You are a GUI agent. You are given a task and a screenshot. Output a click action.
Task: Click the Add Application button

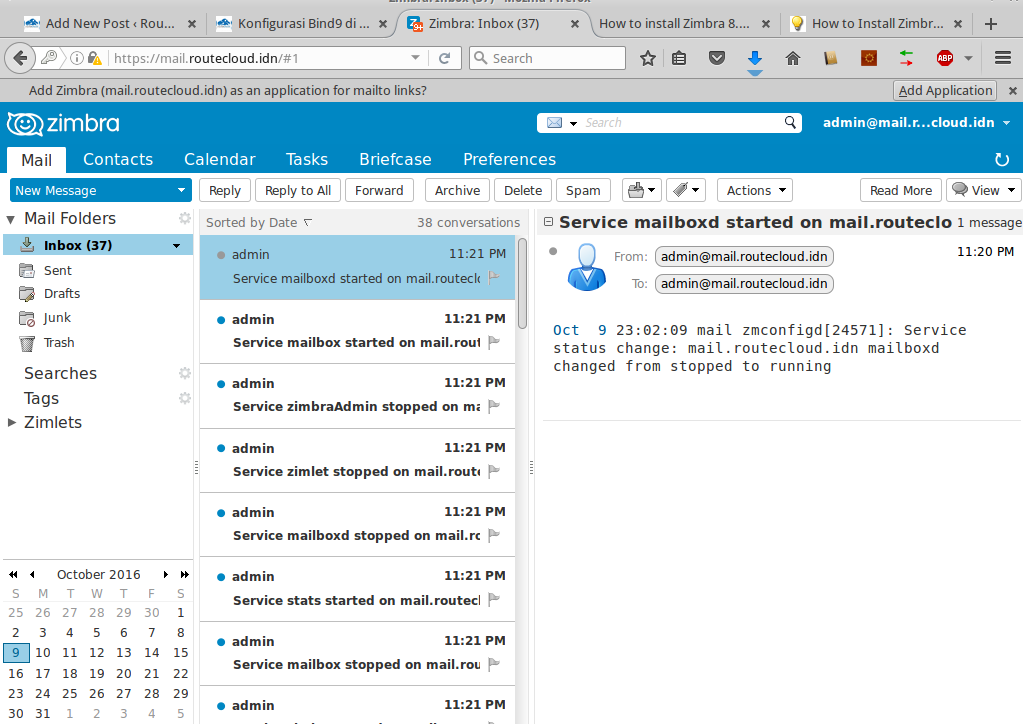(945, 91)
